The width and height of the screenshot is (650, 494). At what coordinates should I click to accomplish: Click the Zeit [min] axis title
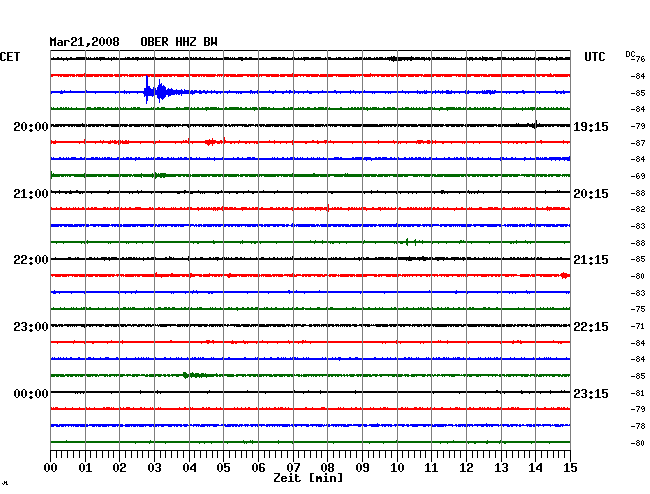308,478
